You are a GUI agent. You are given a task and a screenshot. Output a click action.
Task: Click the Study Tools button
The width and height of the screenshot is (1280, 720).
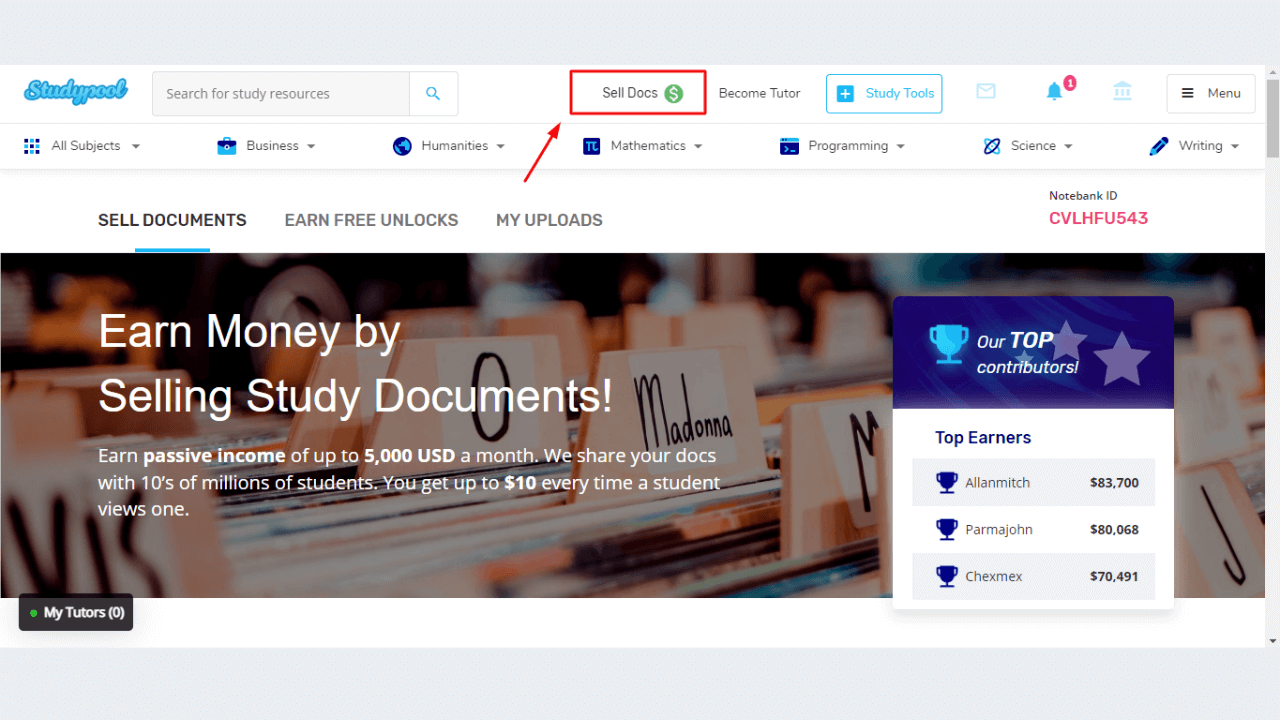884,93
